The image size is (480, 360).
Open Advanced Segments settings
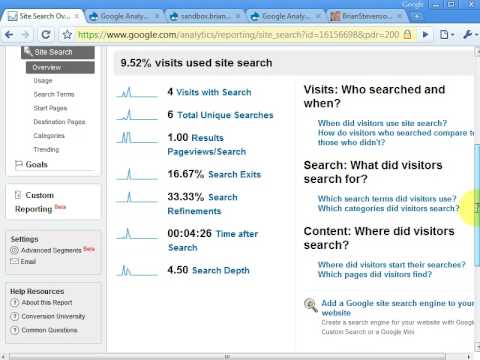[x=51, y=250]
